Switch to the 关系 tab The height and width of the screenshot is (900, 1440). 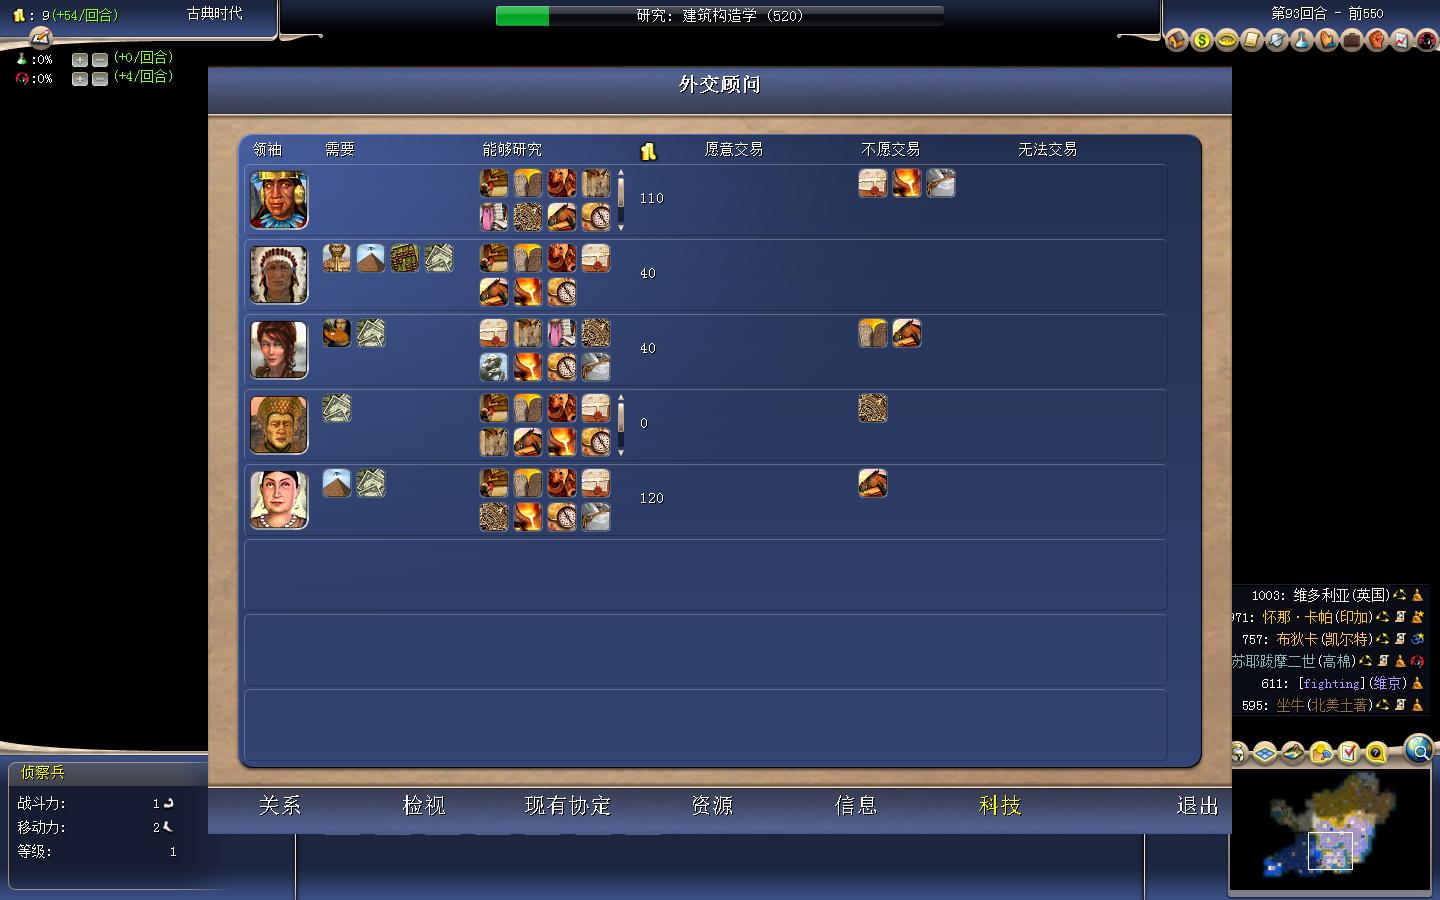pos(280,805)
